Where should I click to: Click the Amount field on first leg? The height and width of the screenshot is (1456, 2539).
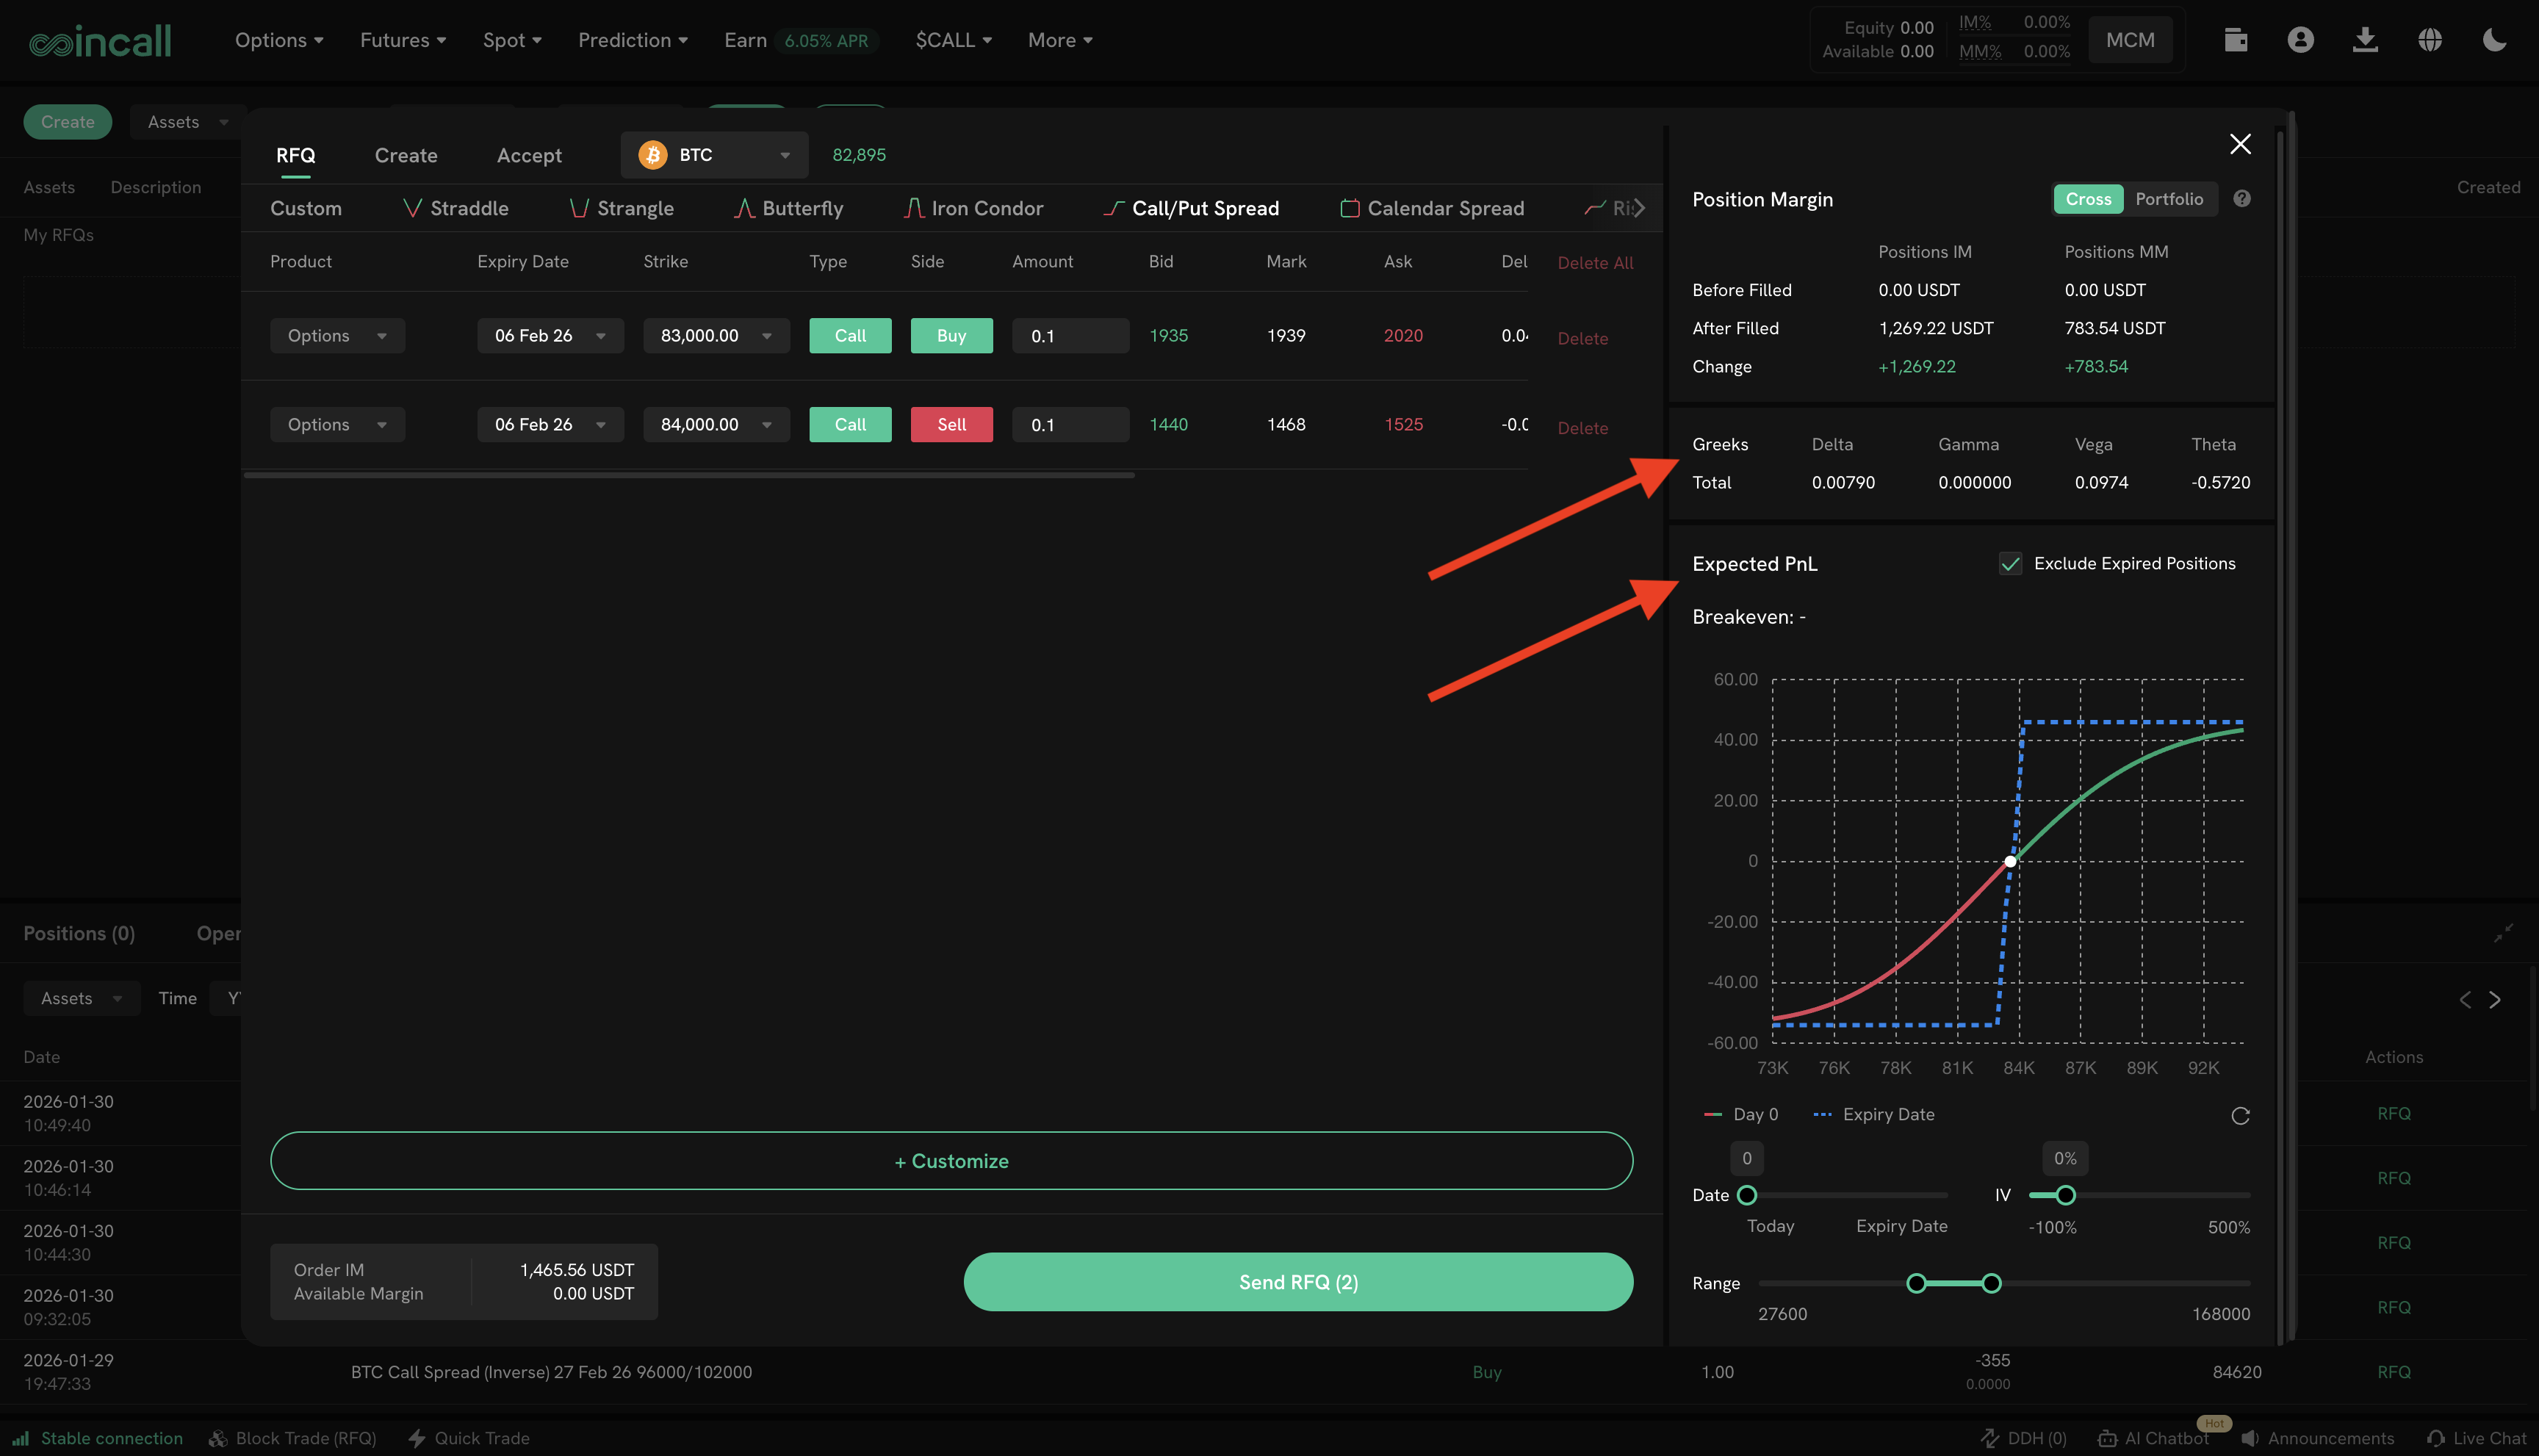(x=1070, y=336)
